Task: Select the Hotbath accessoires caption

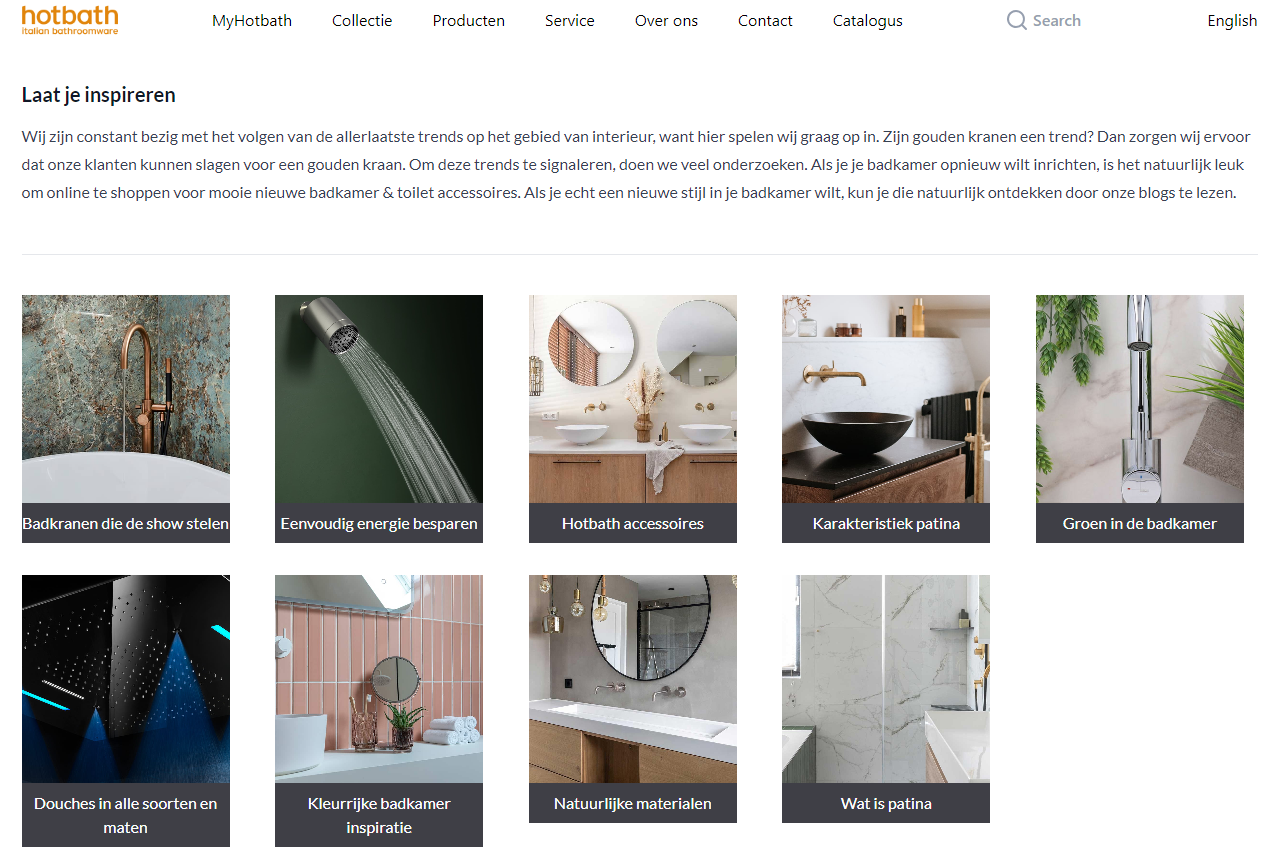Action: coord(633,523)
